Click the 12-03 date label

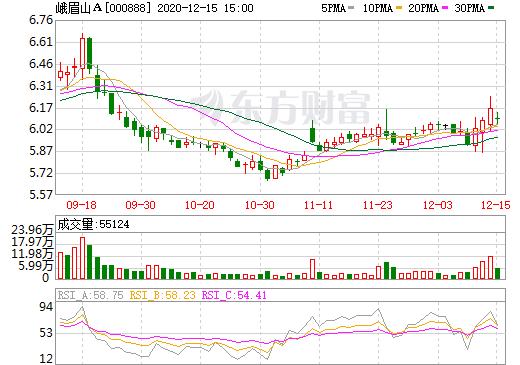tap(438, 205)
